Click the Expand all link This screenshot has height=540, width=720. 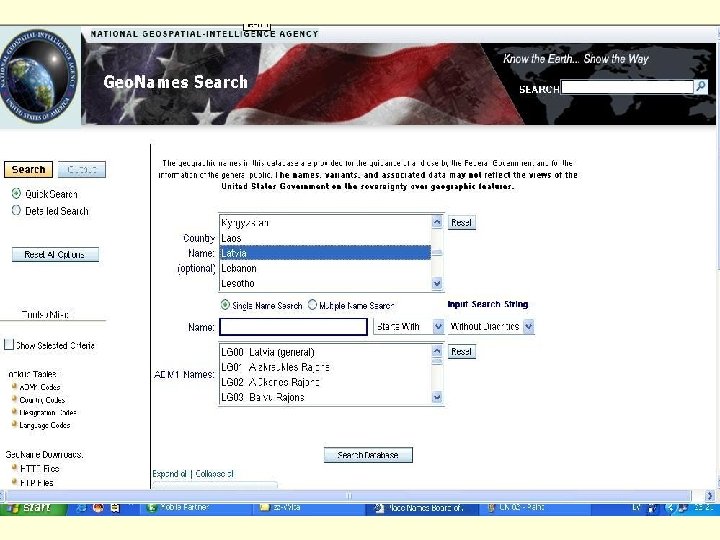[169, 473]
